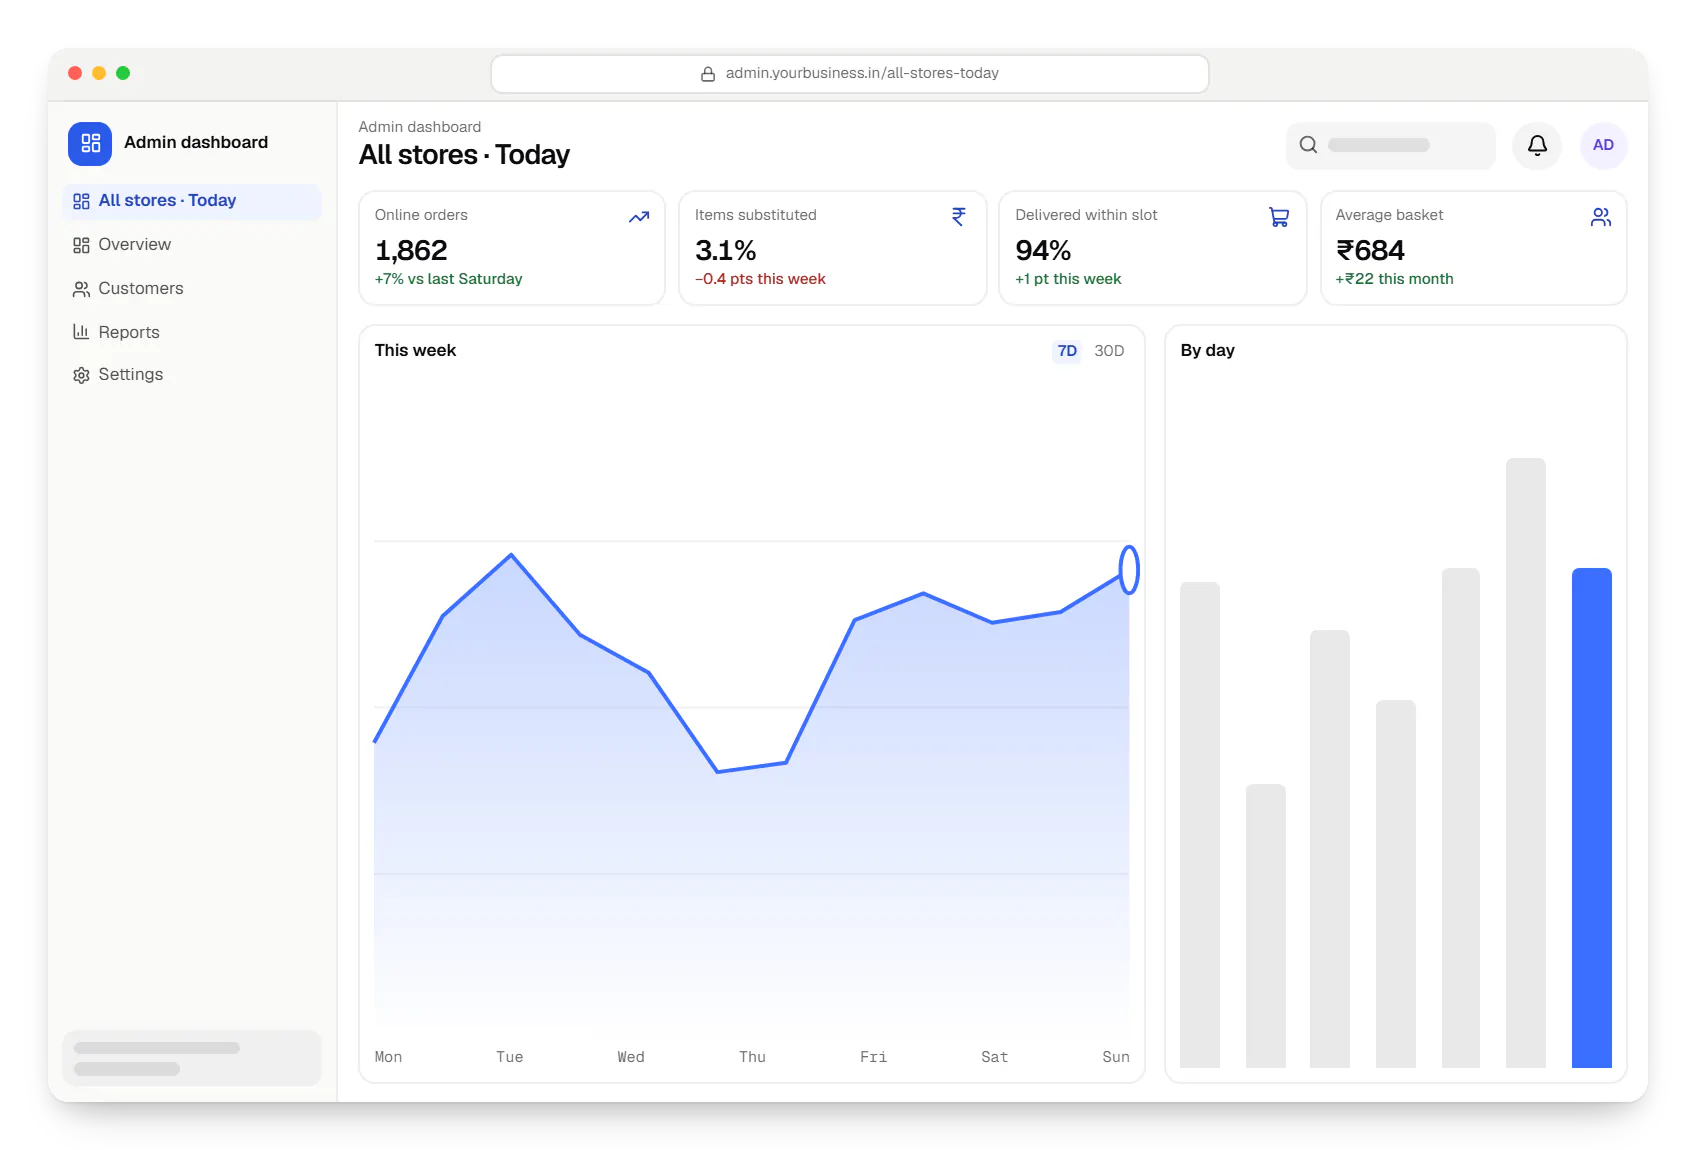1696x1150 pixels.
Task: Click the Average basket value ₹684
Action: (1370, 250)
